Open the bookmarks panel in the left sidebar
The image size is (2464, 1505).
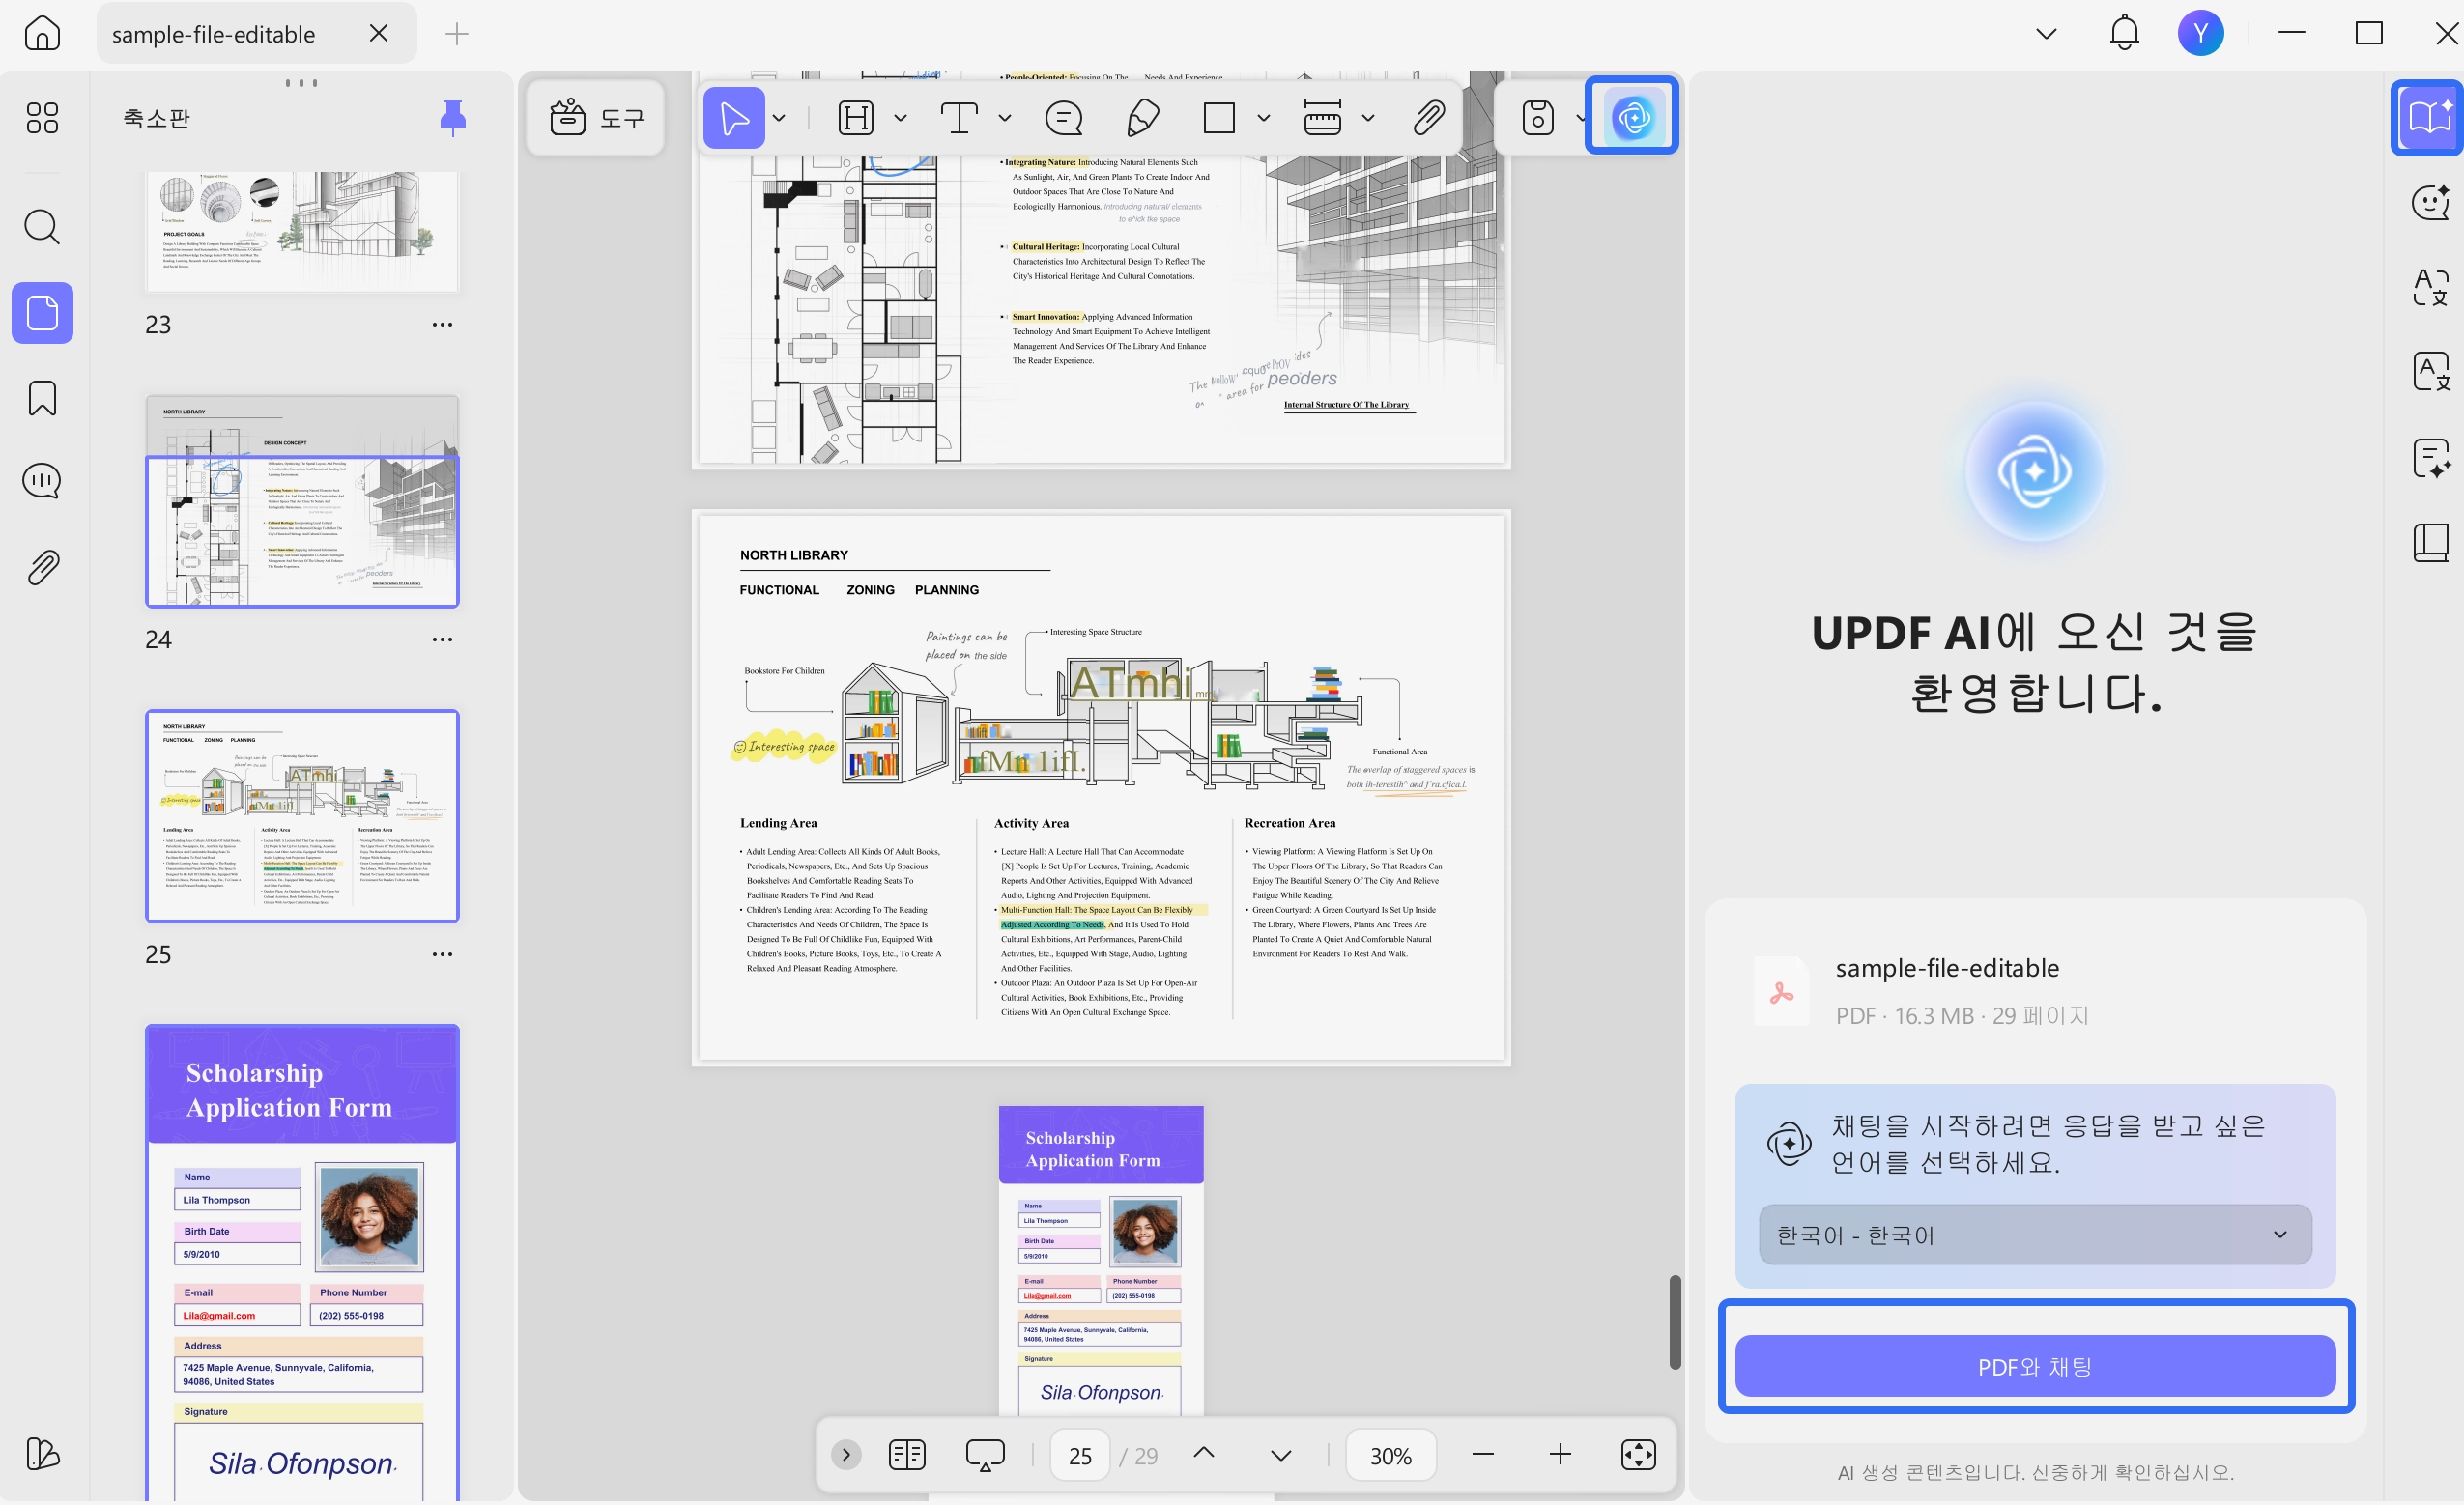[x=42, y=397]
